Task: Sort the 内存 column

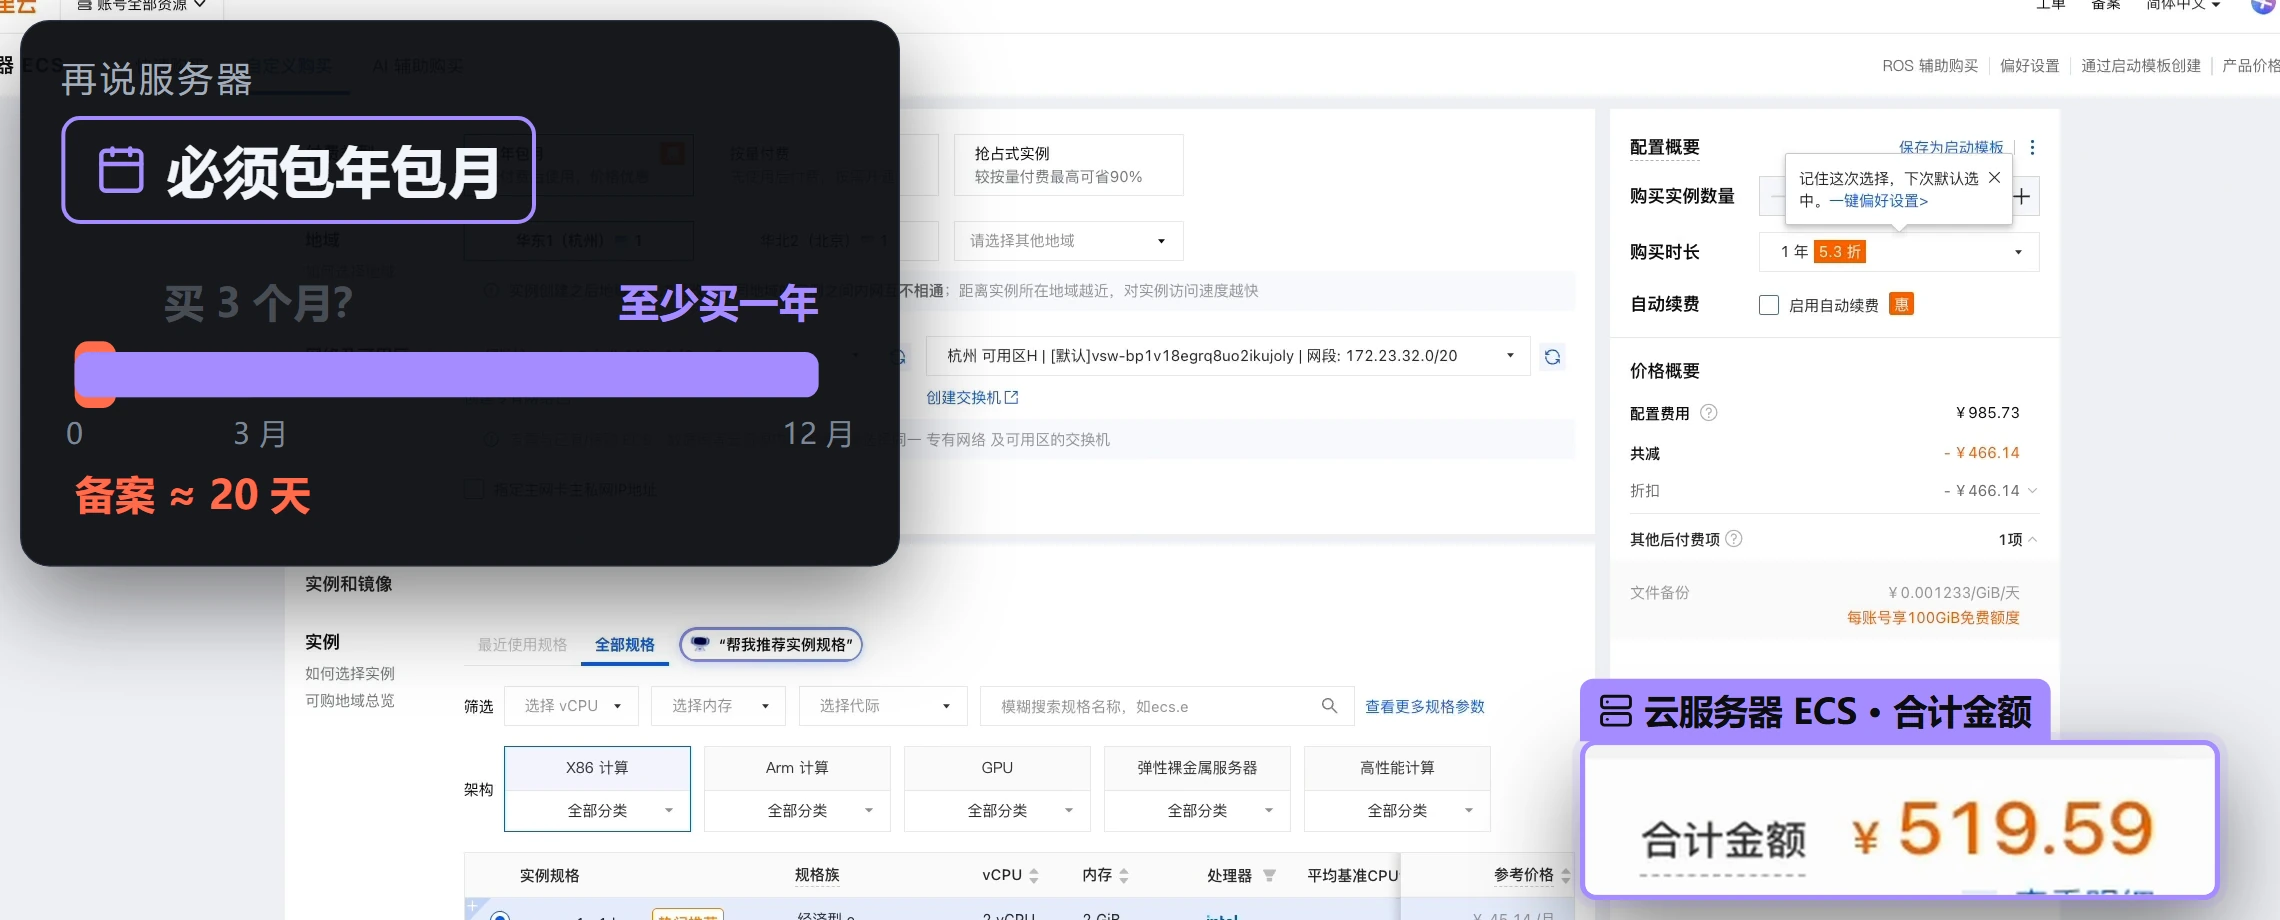Action: (x=1124, y=876)
